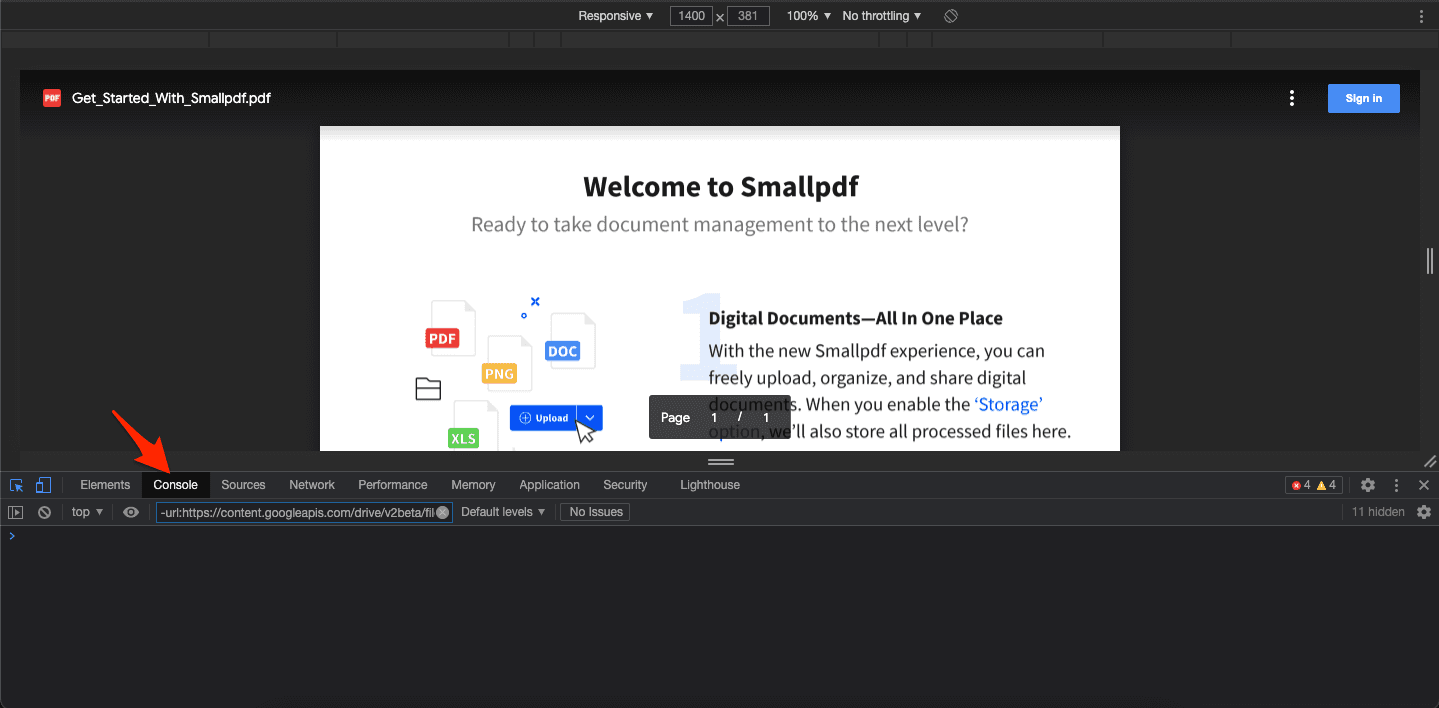This screenshot has height=708, width=1439.
Task: Click the blue Sign in button
Action: (x=1363, y=98)
